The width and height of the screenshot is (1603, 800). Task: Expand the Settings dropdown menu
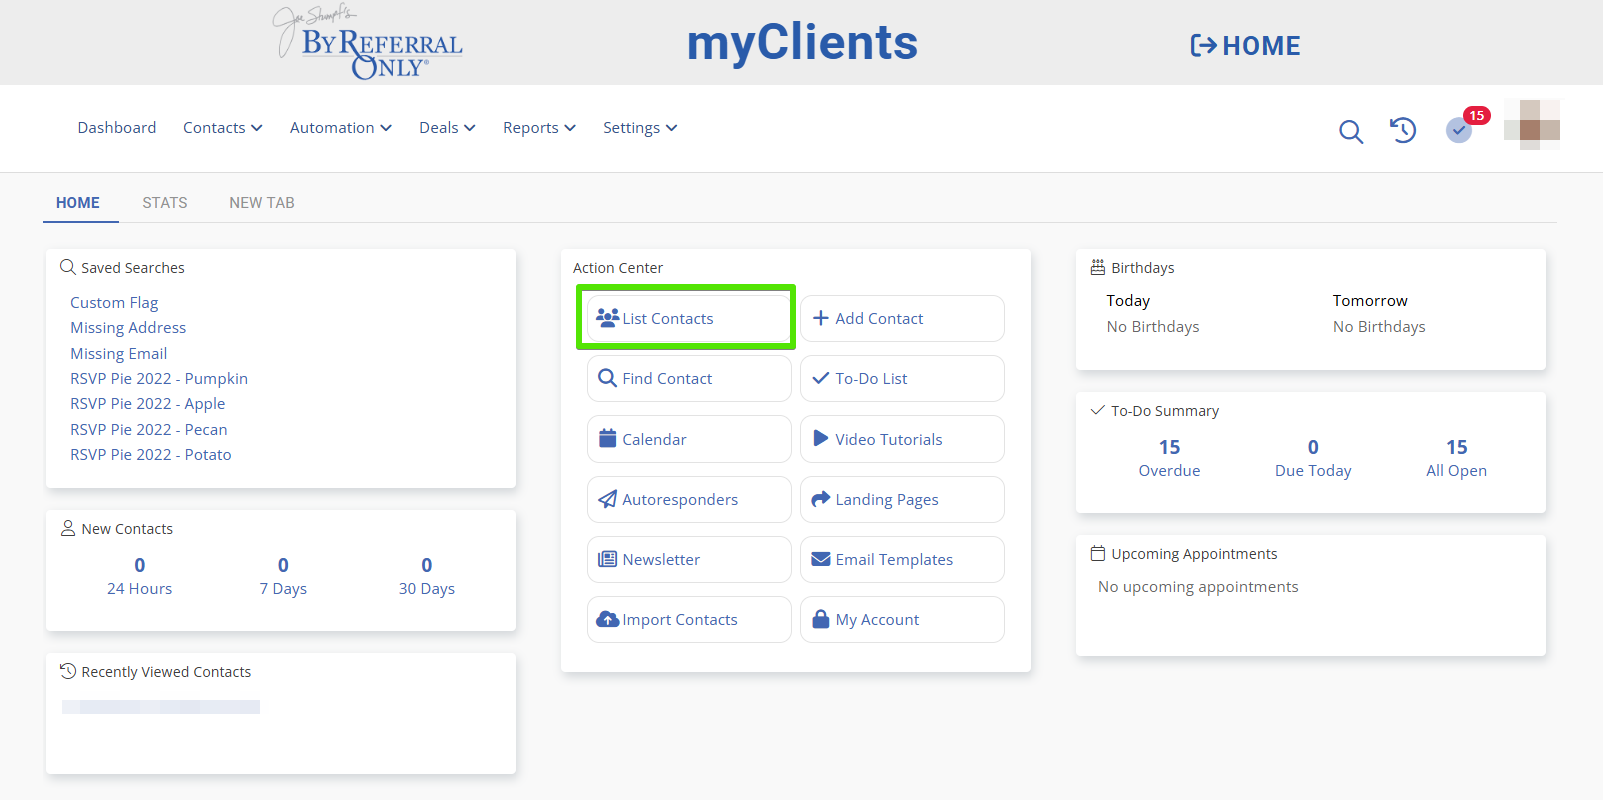(x=640, y=128)
